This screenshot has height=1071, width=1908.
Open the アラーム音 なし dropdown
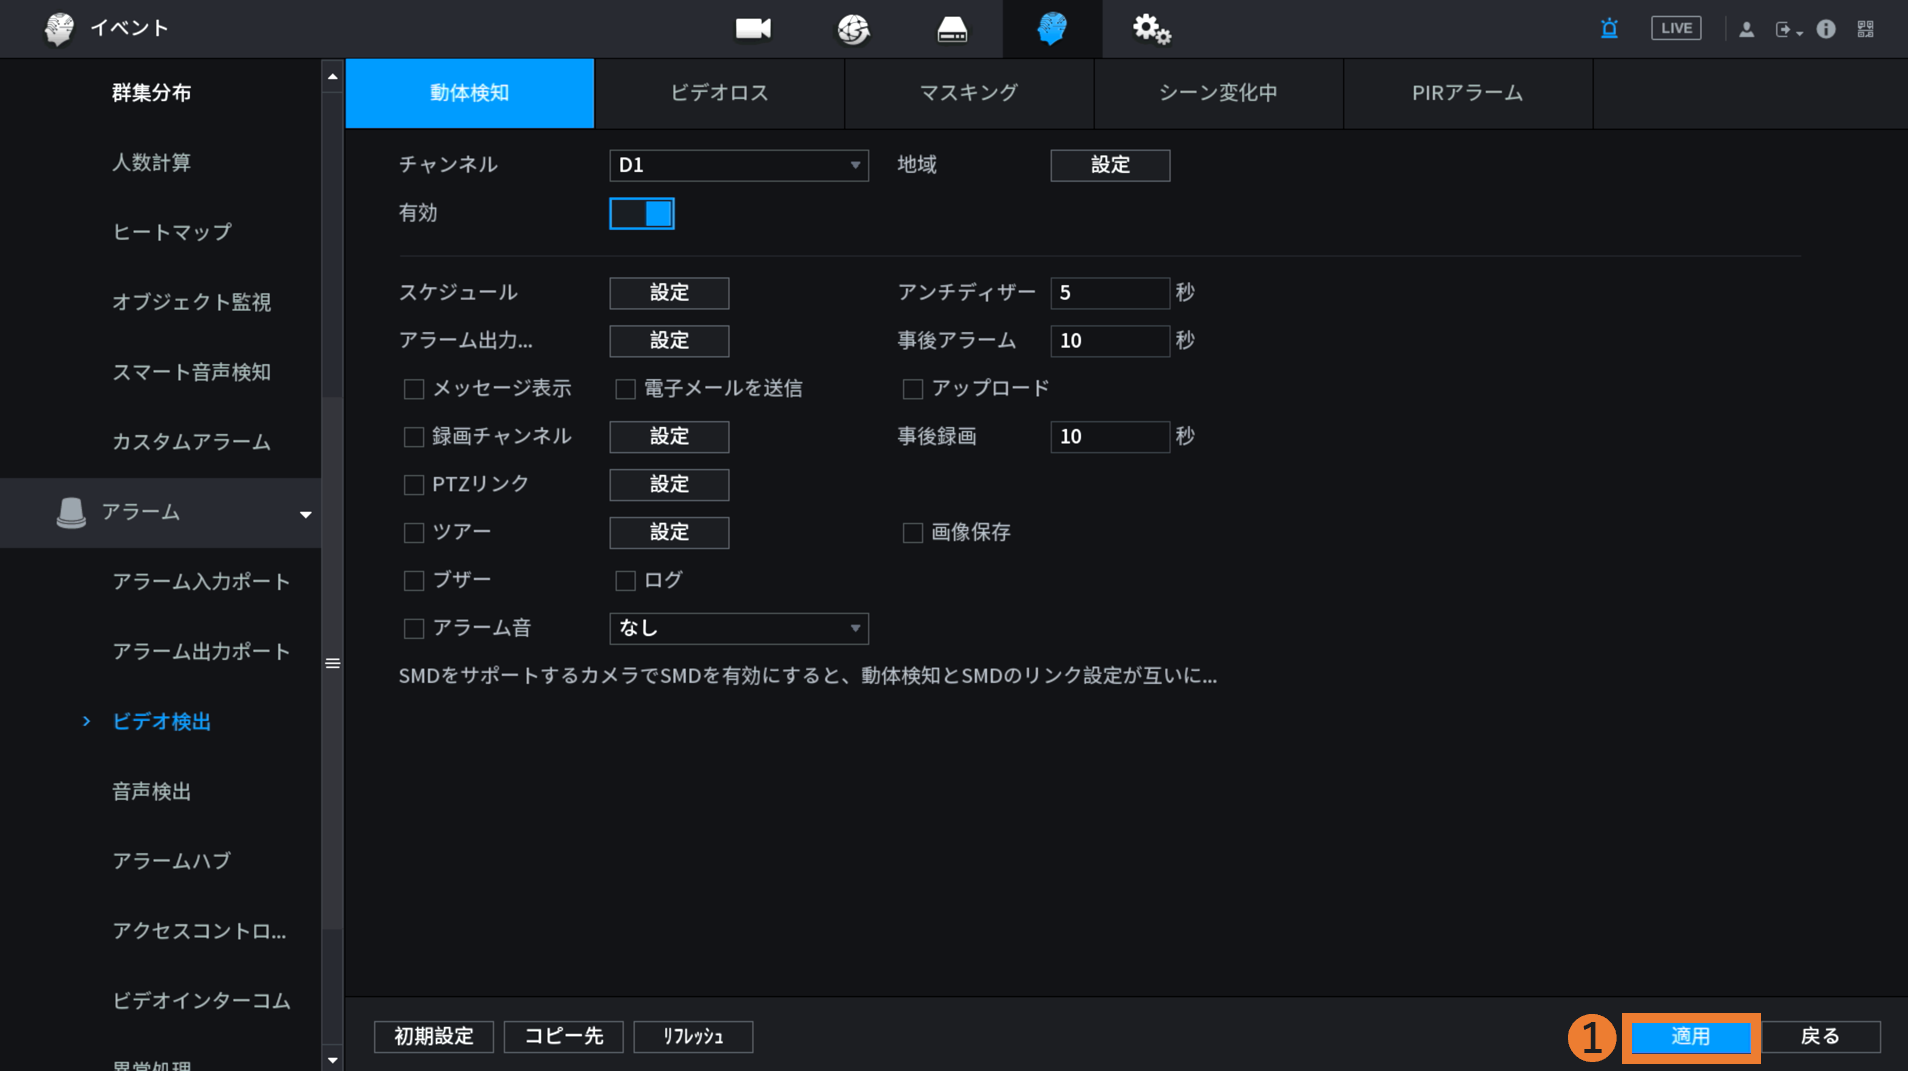pos(738,628)
